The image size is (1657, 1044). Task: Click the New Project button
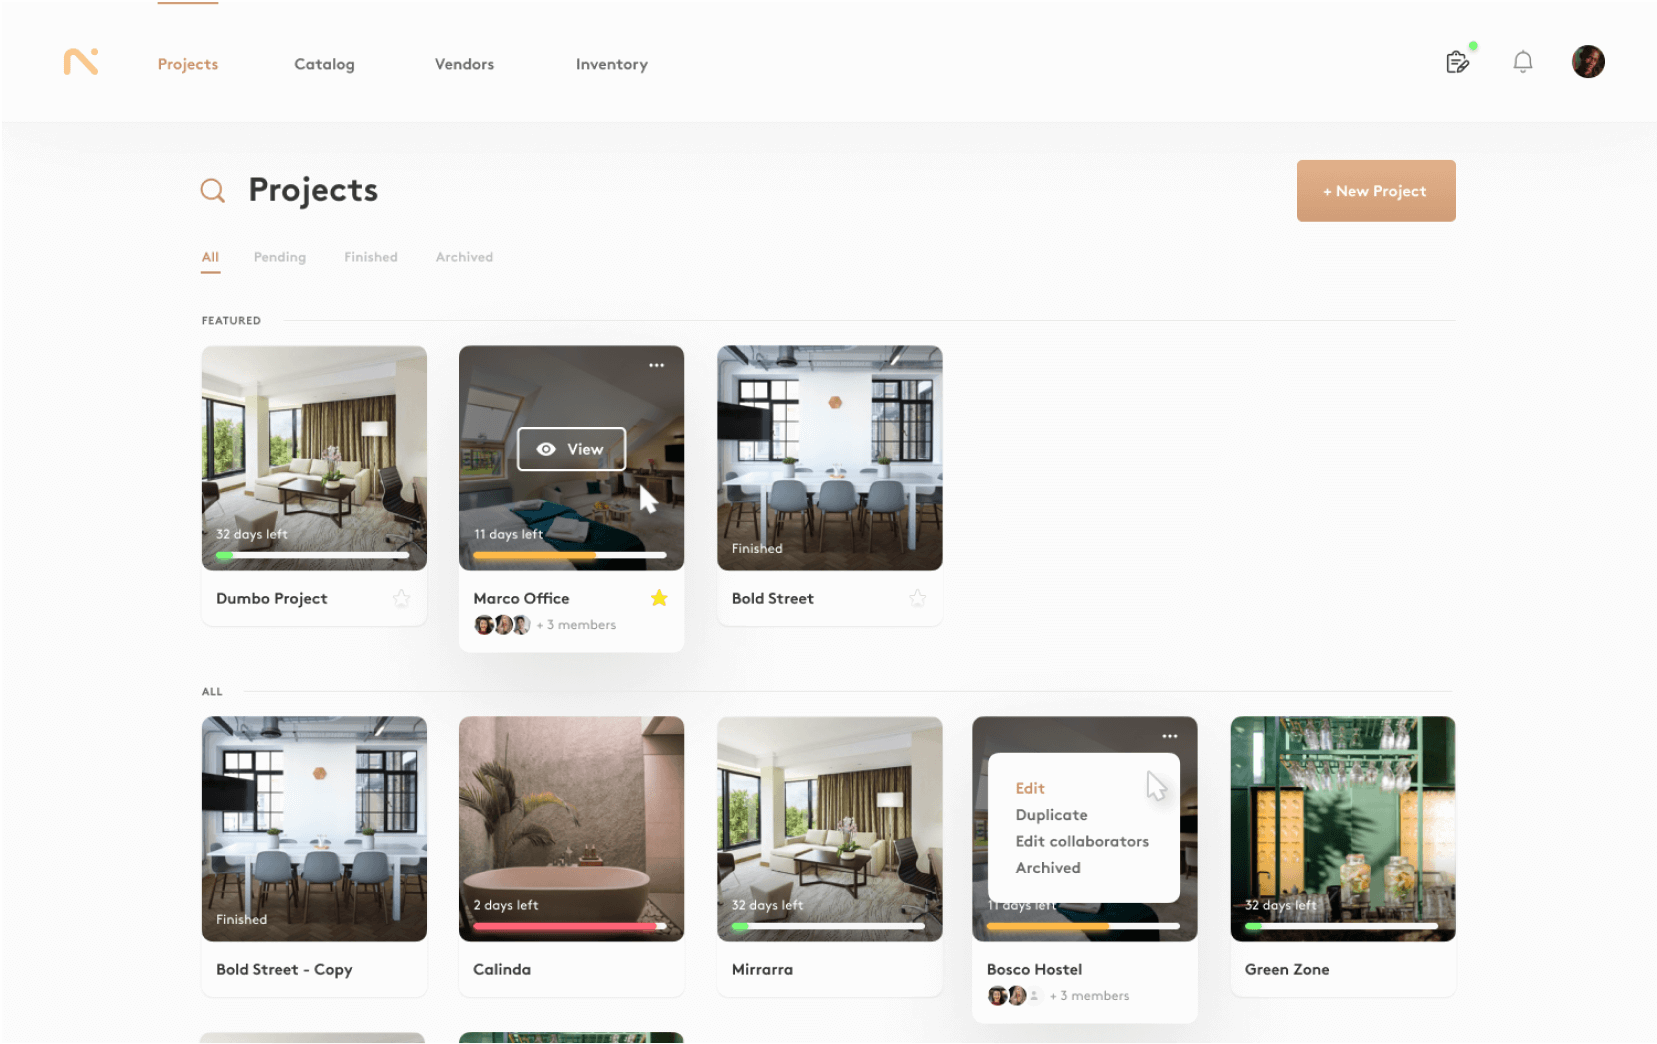click(x=1375, y=191)
